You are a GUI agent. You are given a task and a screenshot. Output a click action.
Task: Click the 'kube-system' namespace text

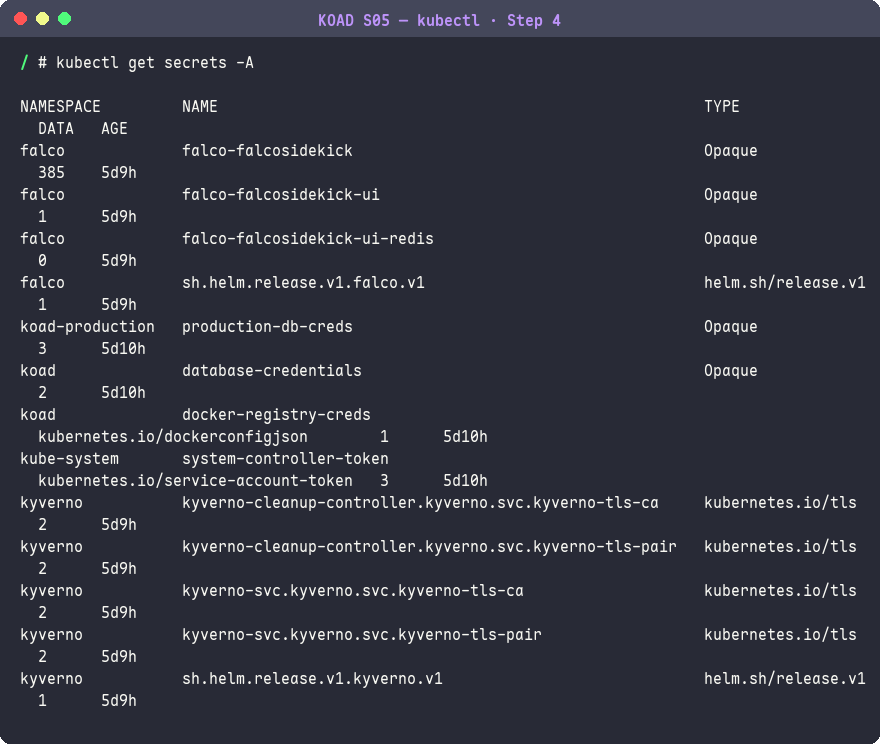[x=69, y=458]
